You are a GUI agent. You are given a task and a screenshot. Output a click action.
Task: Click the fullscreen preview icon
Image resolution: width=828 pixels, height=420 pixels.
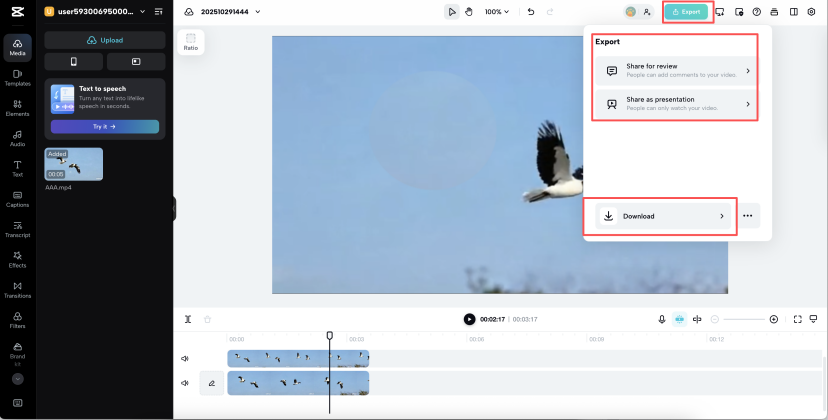pyautogui.click(x=797, y=319)
